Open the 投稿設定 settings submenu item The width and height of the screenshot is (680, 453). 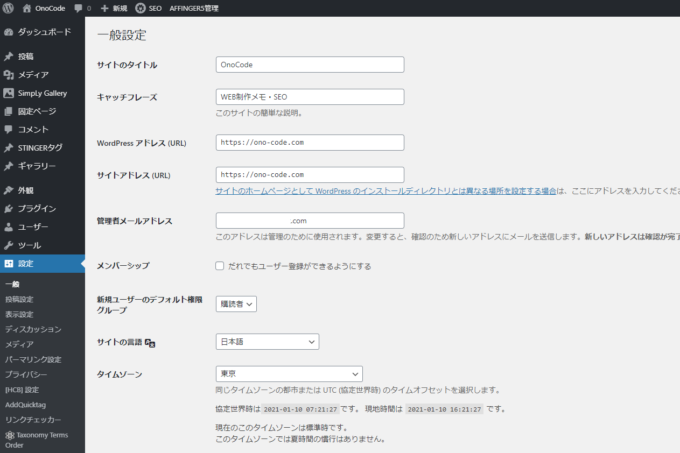pos(19,299)
